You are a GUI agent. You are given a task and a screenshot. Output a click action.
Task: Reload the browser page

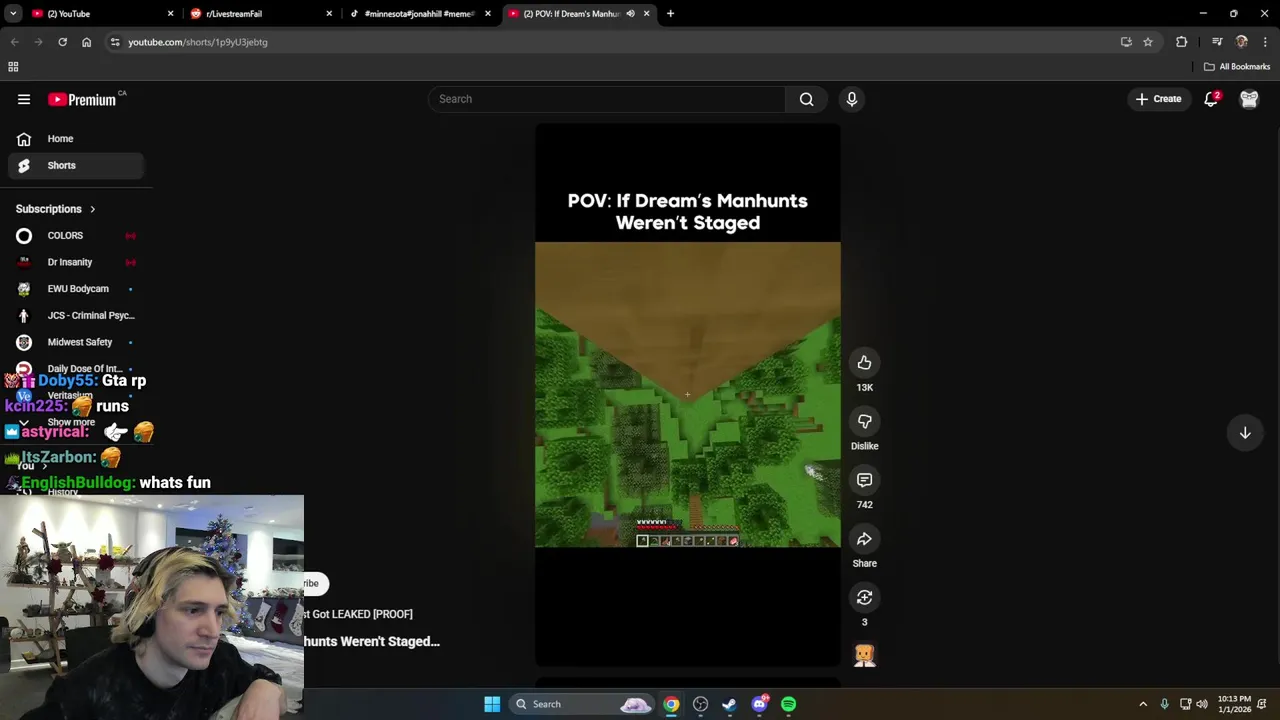point(62,42)
